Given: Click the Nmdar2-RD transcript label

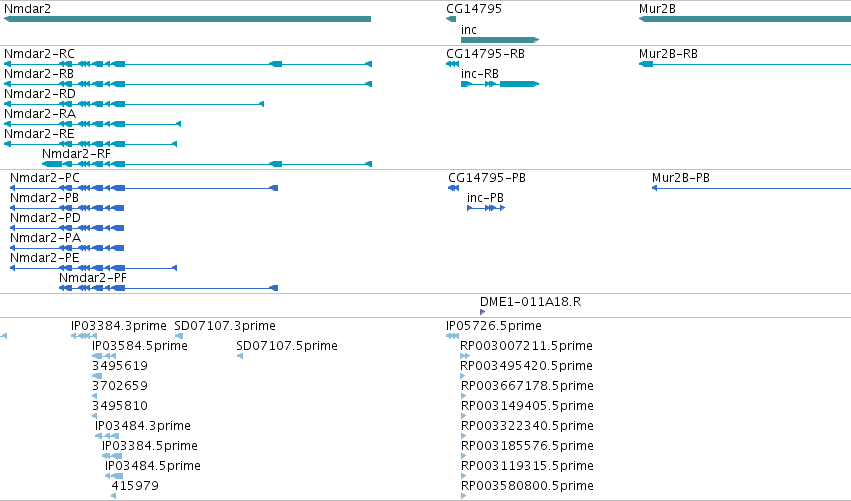Looking at the screenshot, I should (x=40, y=94).
